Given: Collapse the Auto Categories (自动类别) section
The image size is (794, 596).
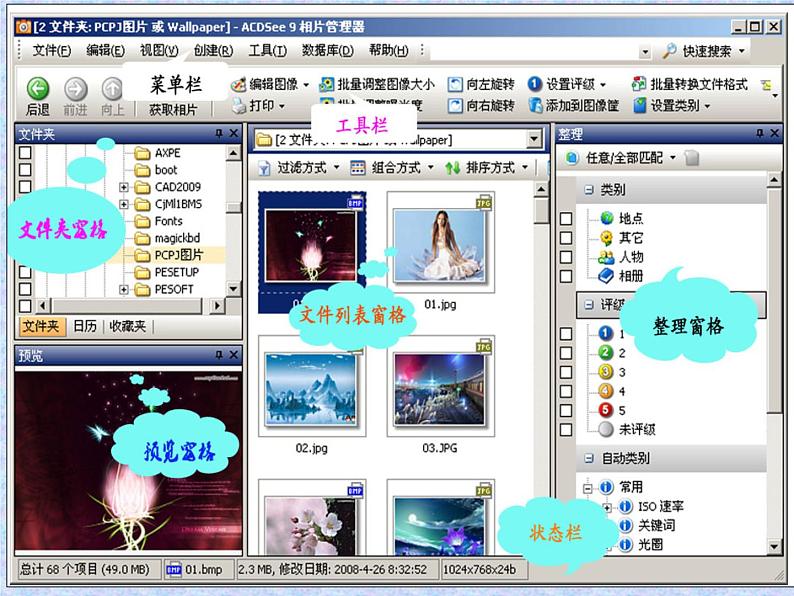Looking at the screenshot, I should (x=589, y=458).
